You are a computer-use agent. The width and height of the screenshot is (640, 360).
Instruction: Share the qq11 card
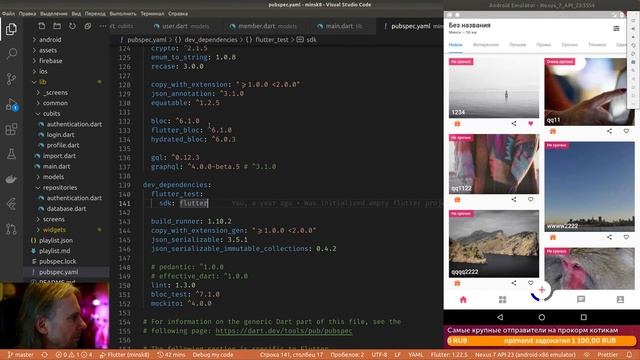(x=609, y=131)
